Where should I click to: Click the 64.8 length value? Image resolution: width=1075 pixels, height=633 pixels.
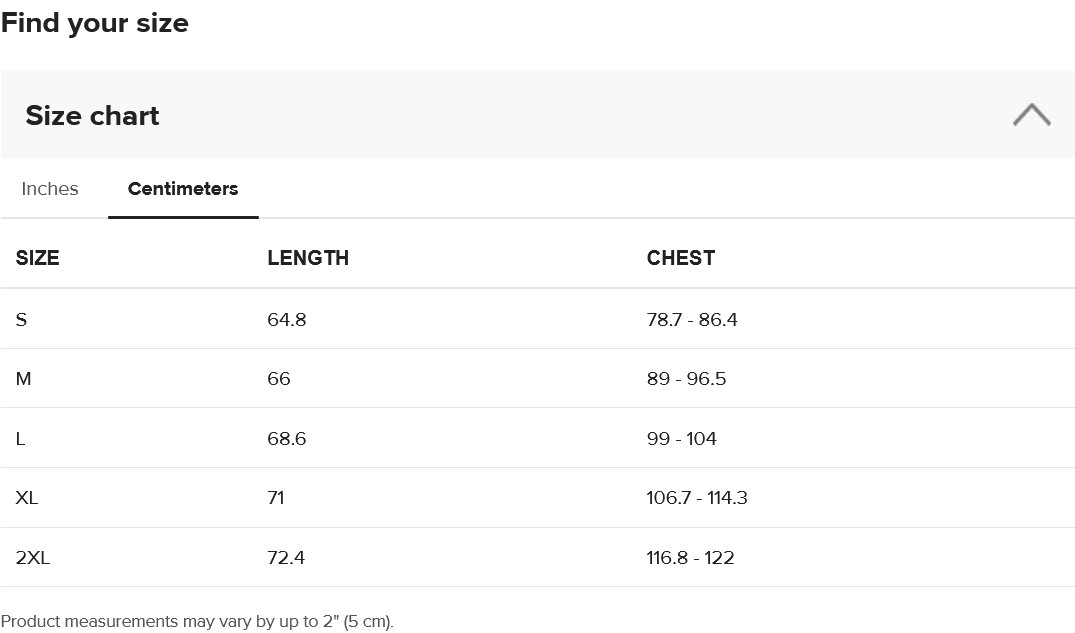287,320
